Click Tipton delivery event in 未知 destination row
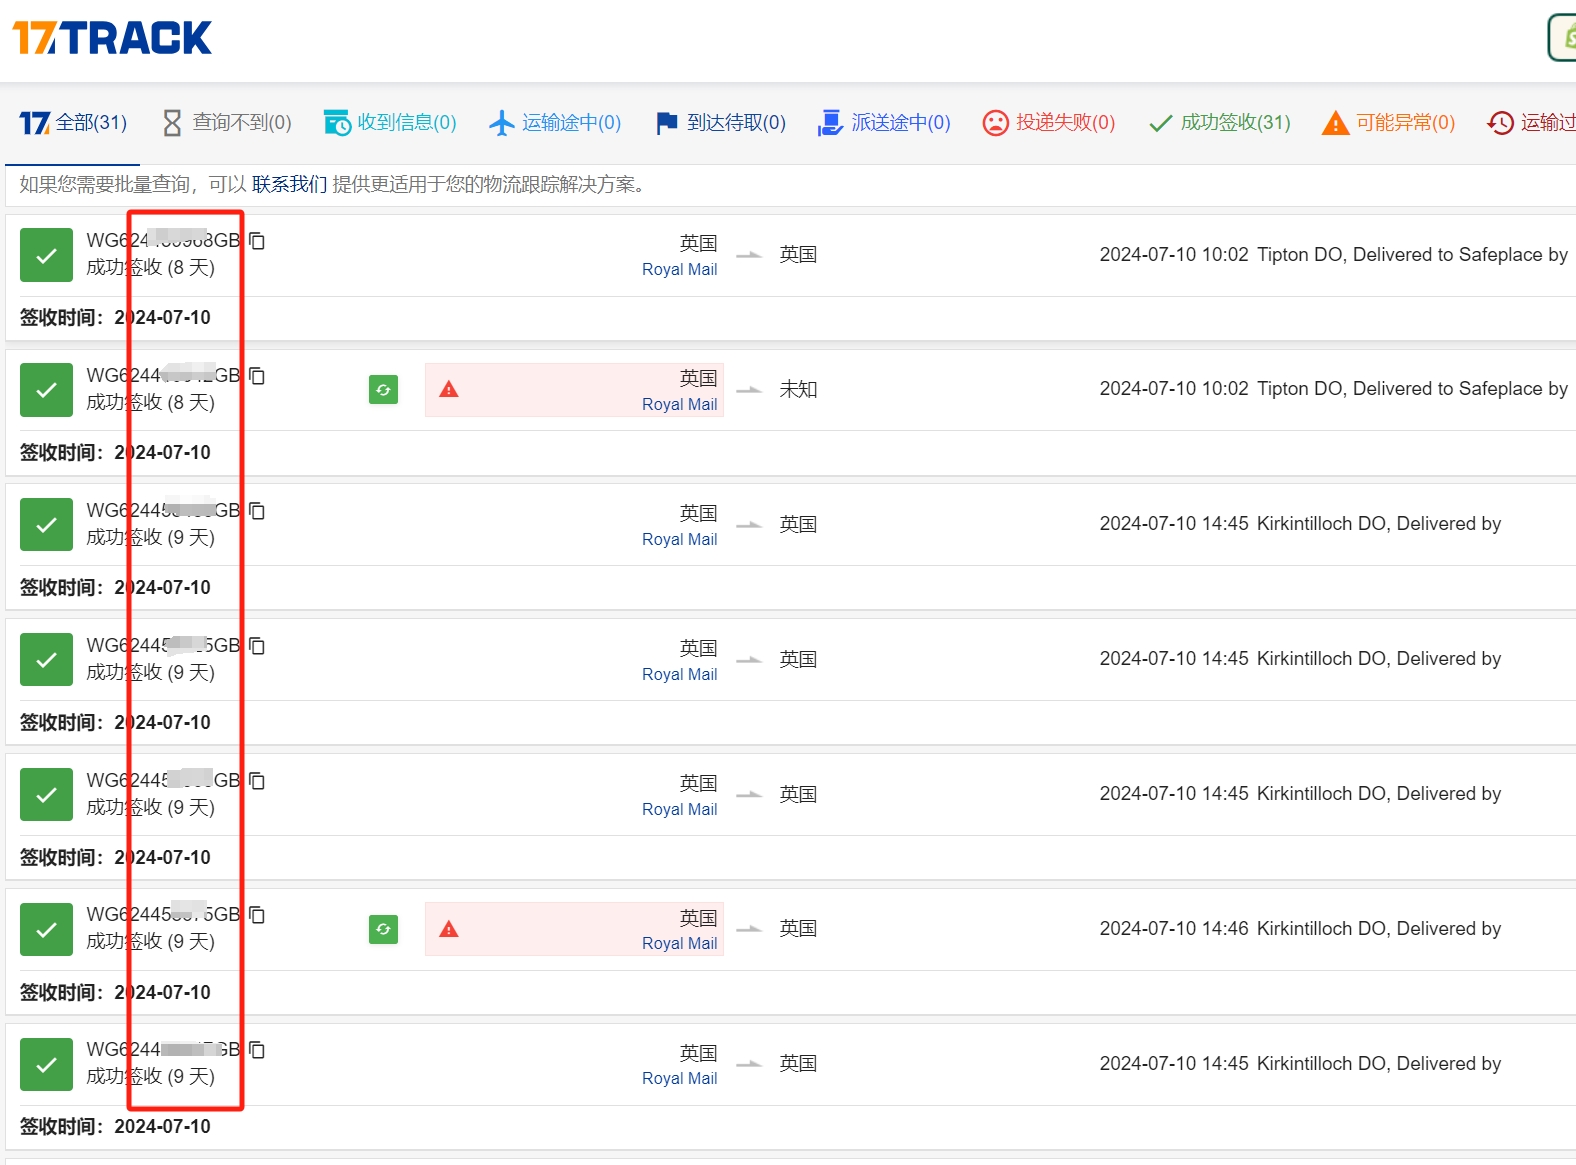 point(1333,389)
